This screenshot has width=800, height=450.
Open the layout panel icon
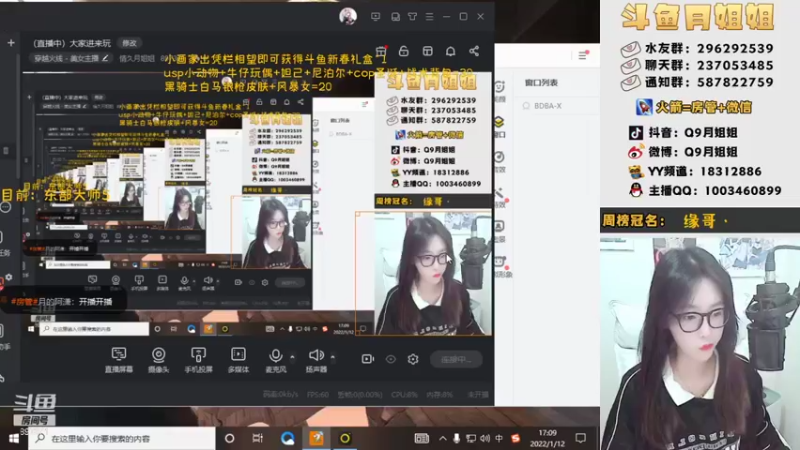[x=428, y=51]
